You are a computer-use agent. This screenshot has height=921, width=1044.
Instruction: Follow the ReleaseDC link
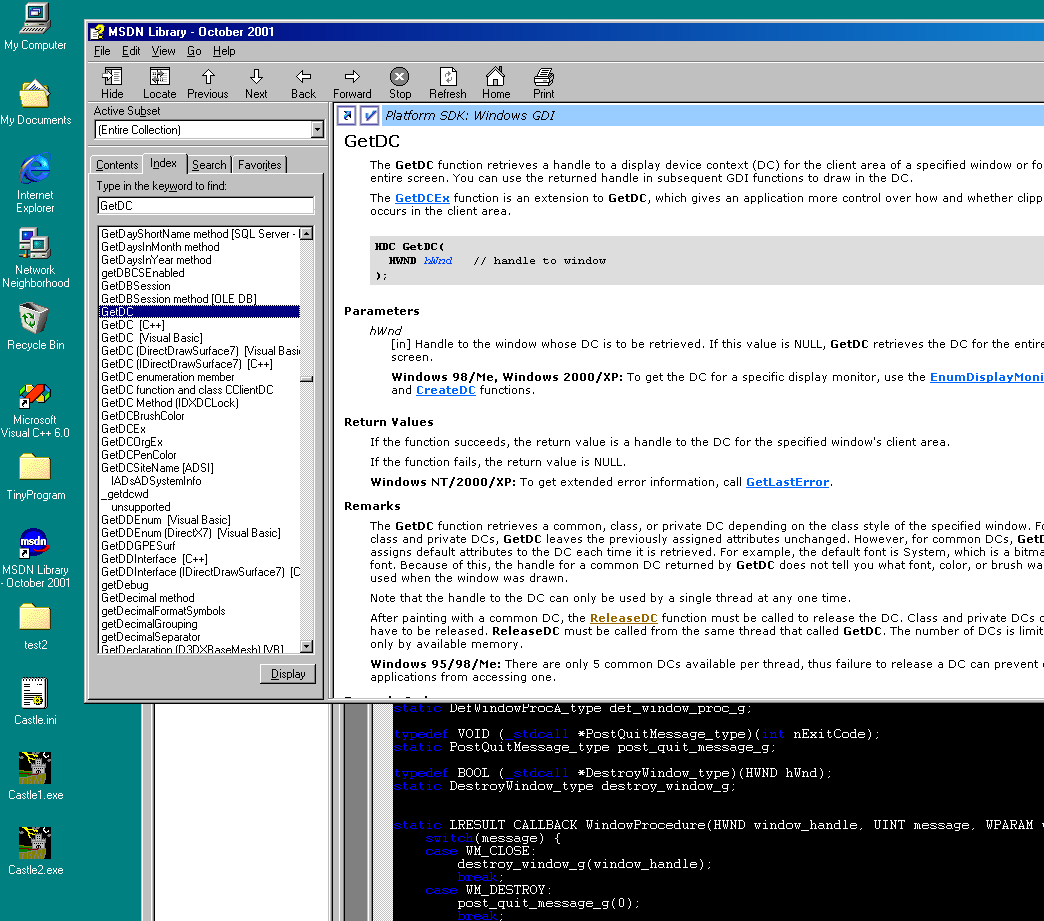[x=623, y=618]
